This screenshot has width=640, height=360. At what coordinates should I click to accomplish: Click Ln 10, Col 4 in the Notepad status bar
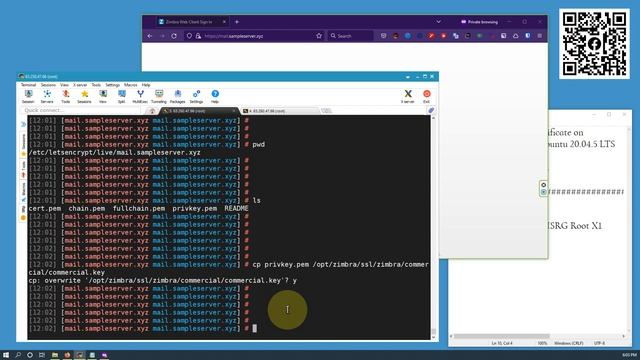click(502, 343)
